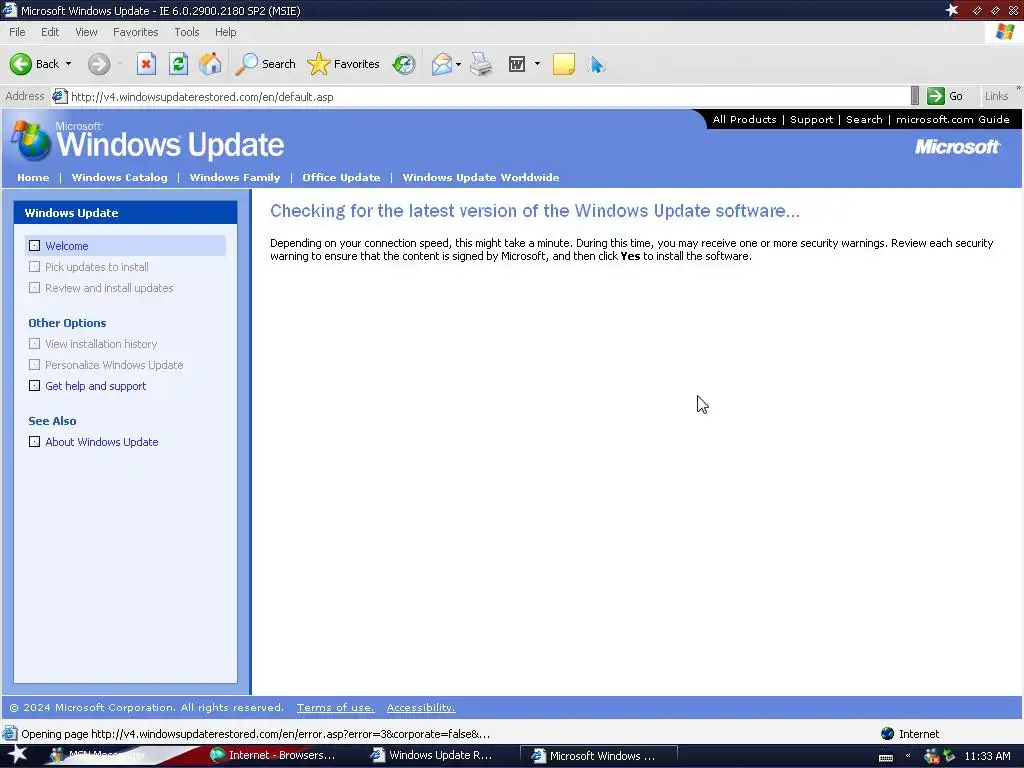This screenshot has height=768, width=1024.
Task: Click the page icon in address bar
Action: coord(59,97)
